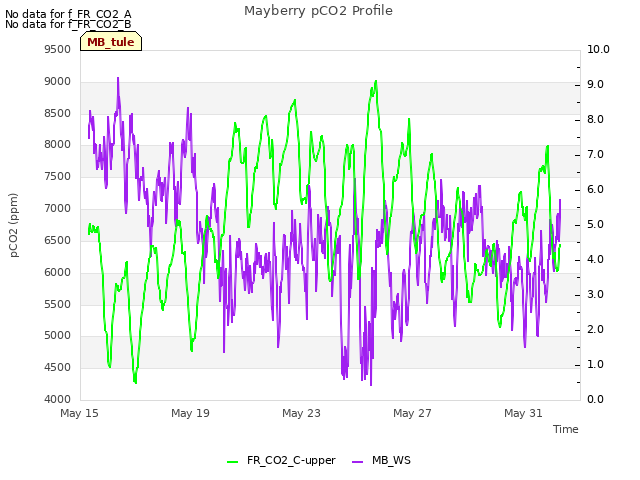Click the 5.0 right axis value

click(595, 224)
